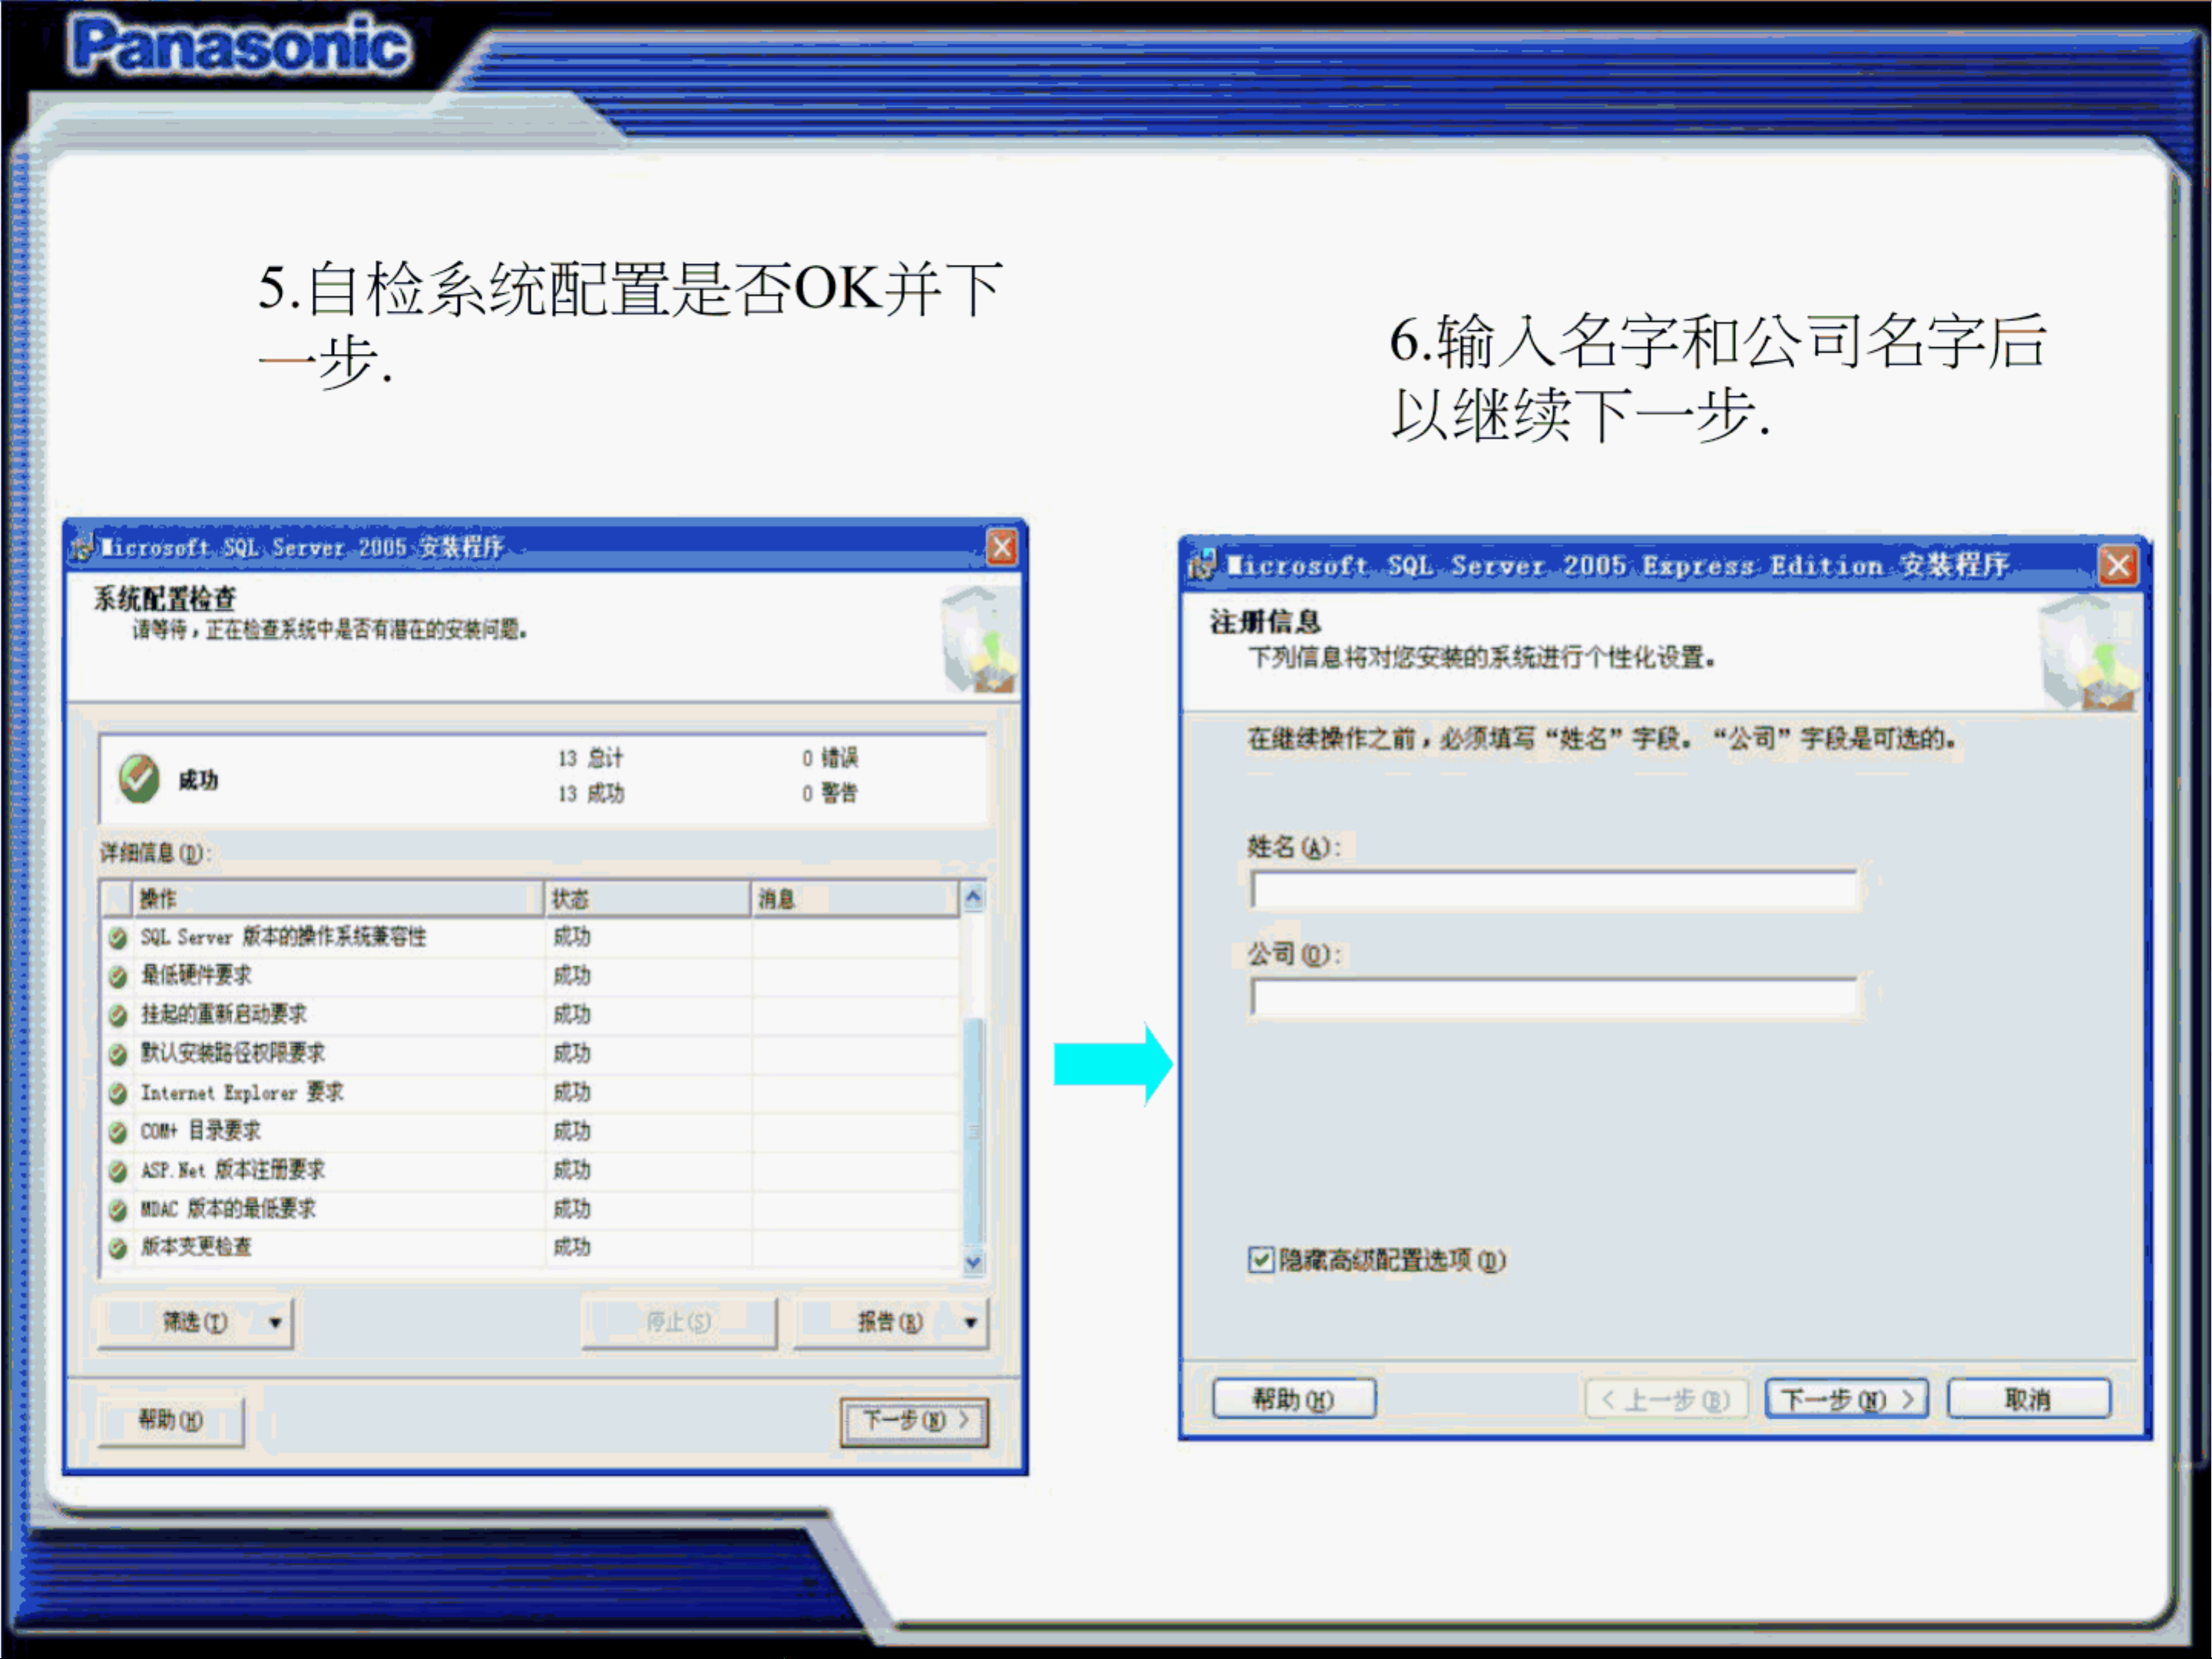Click the installer icon in Express Edition title bar
Image resolution: width=2212 pixels, height=1659 pixels.
pos(1203,565)
